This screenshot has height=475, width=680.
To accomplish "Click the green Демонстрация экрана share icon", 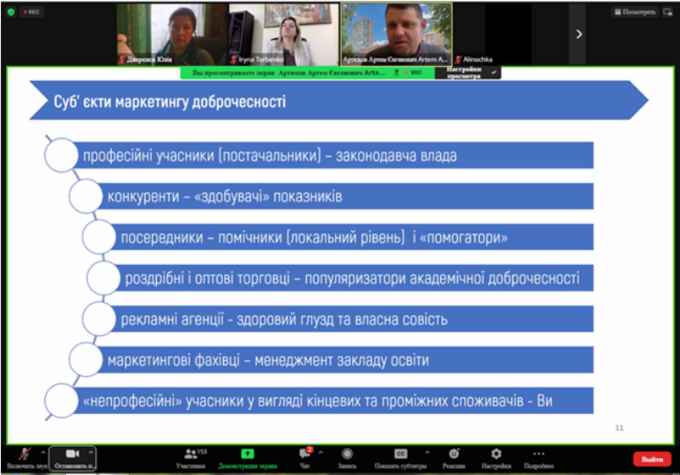I will (248, 454).
